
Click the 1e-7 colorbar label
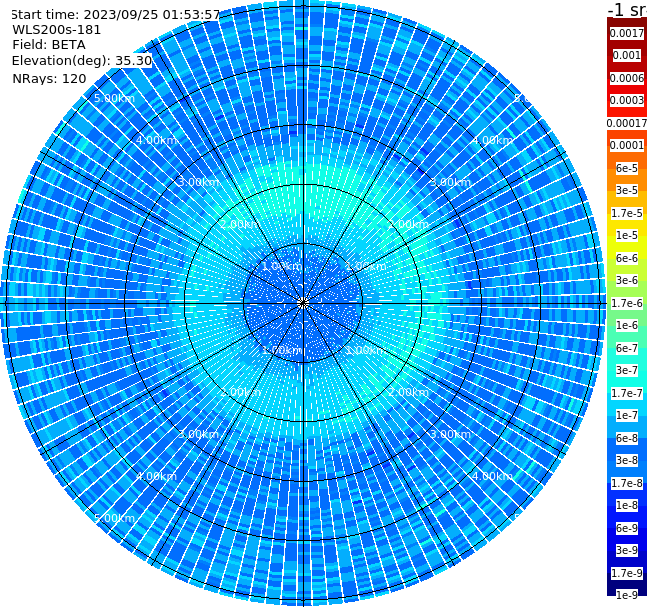click(x=626, y=415)
